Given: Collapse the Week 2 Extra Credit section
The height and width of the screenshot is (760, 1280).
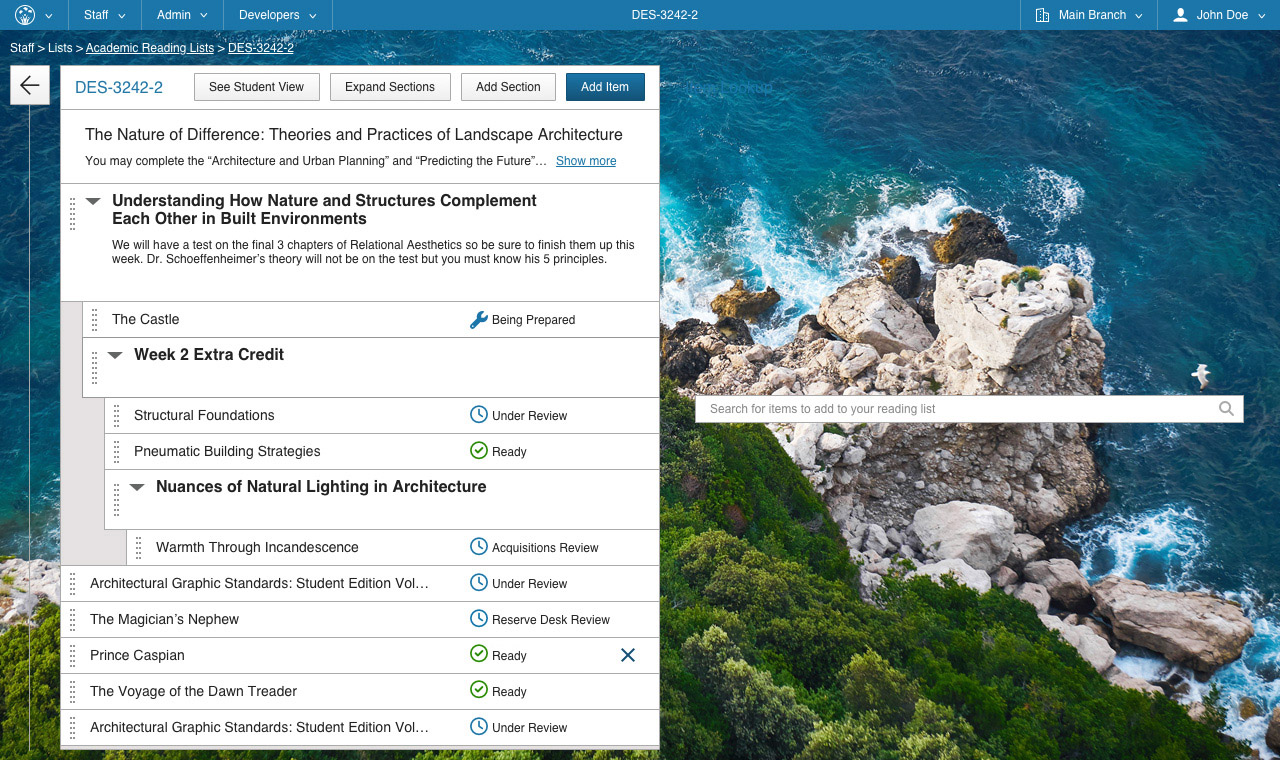Looking at the screenshot, I should point(115,355).
